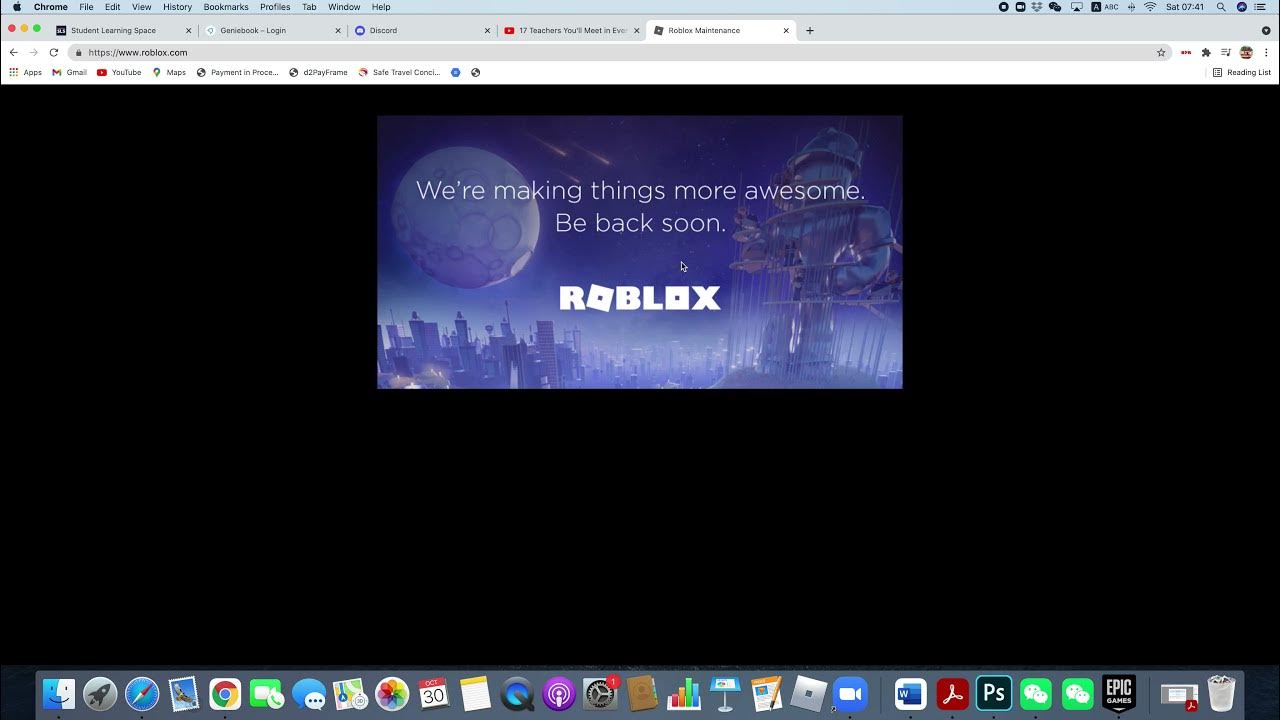Open Microsoft Word from the Dock
The image size is (1280, 720).
tap(910, 693)
